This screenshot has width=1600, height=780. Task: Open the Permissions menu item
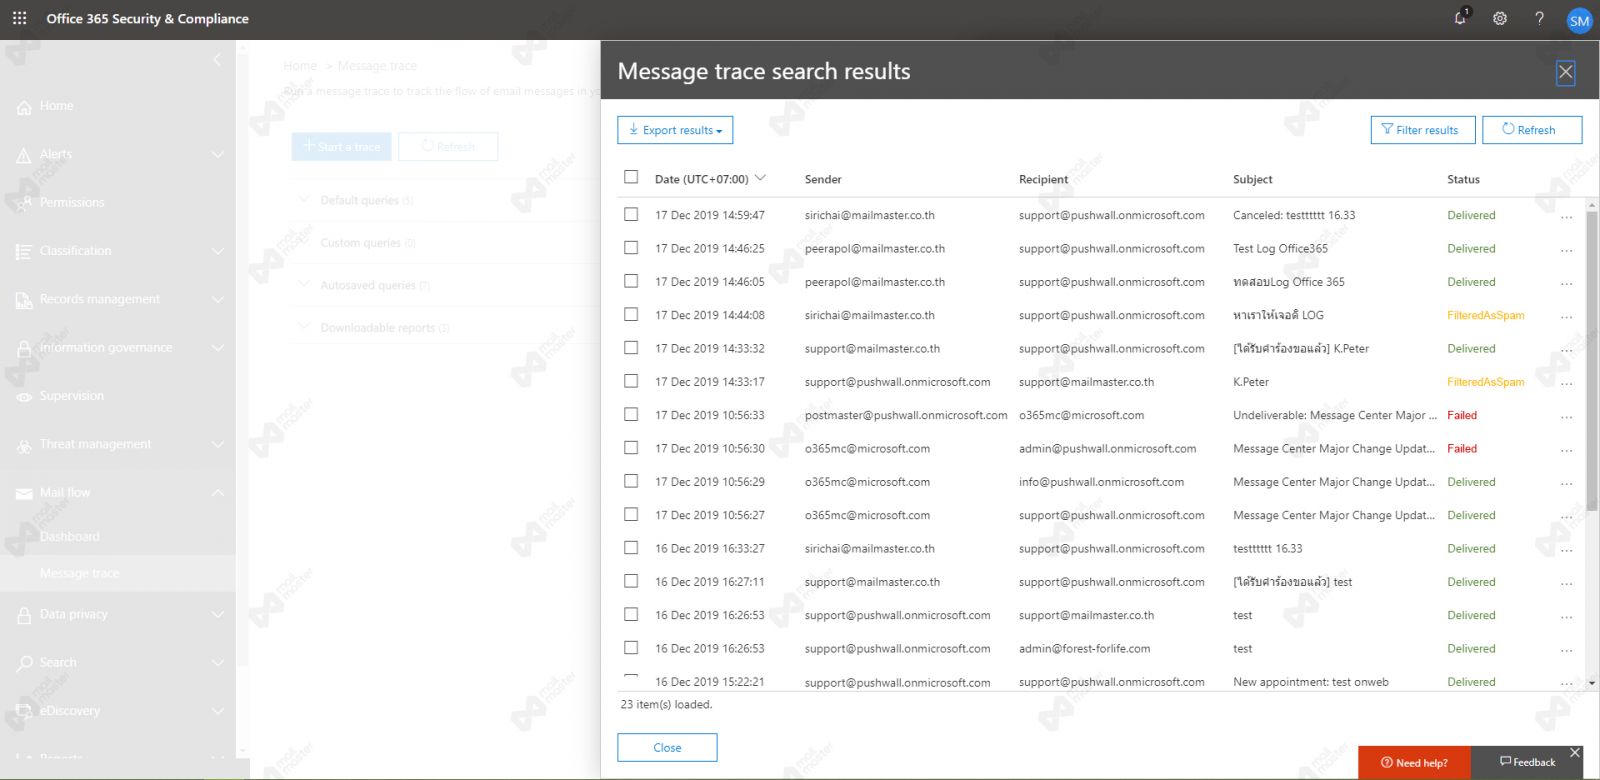click(72, 203)
